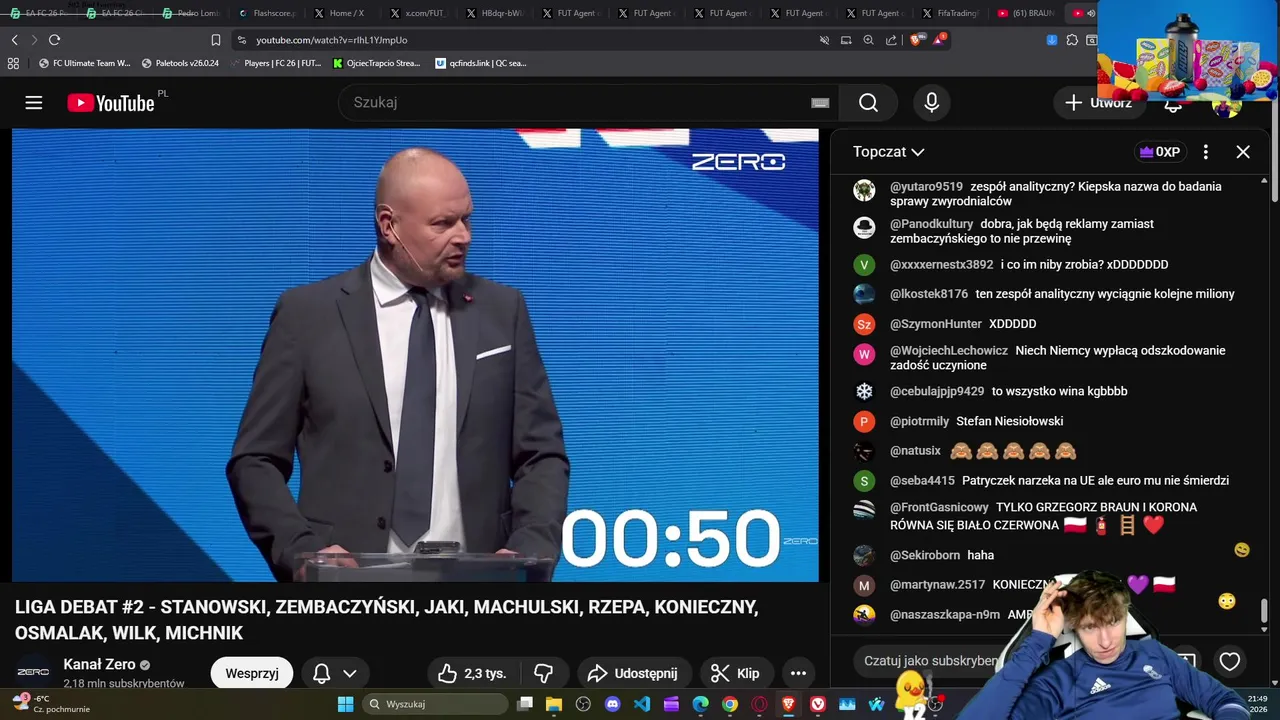The image size is (1280, 720).
Task: Open the browser apps grid icon
Action: [13, 63]
